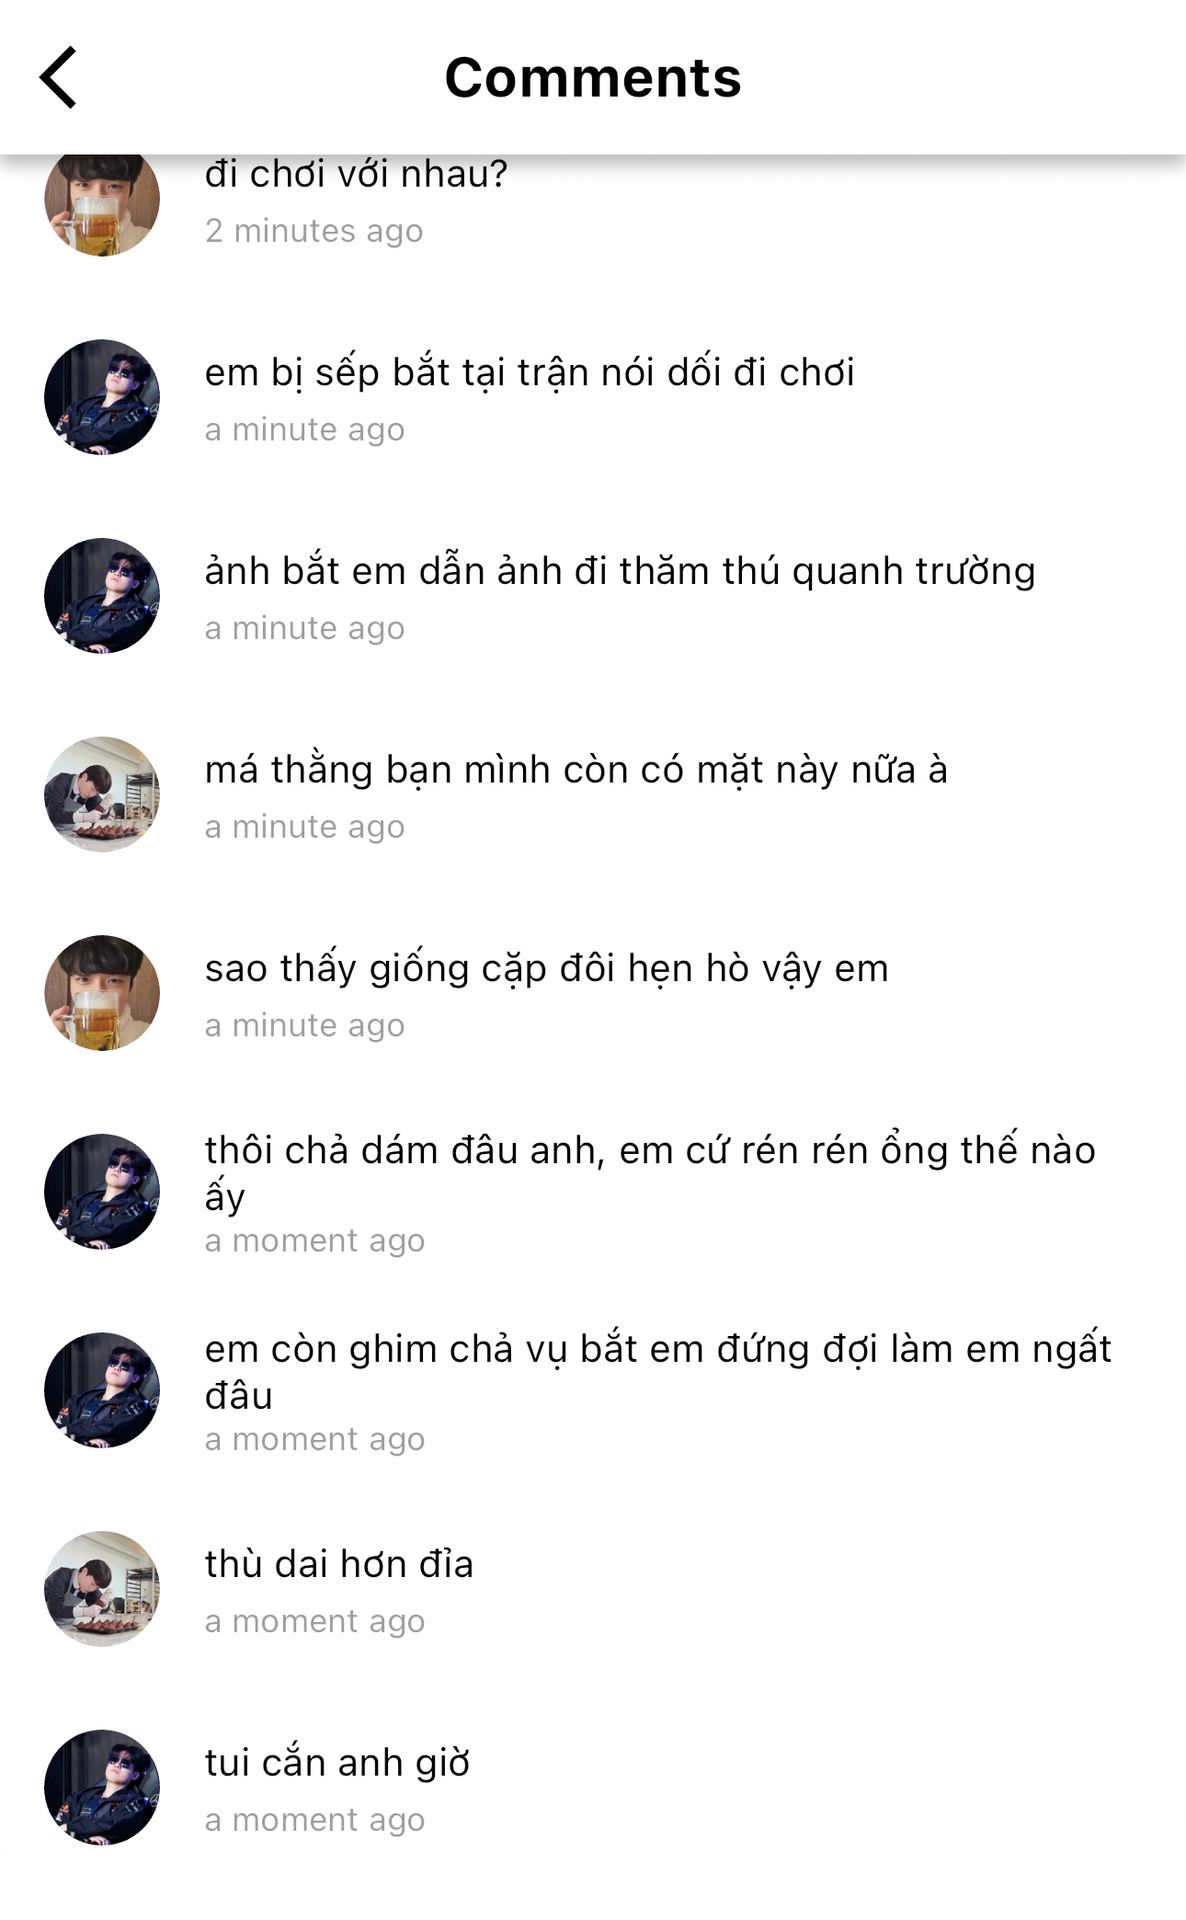Tap '2 minutes ago' timestamp
The image size is (1186, 1920).
(314, 231)
